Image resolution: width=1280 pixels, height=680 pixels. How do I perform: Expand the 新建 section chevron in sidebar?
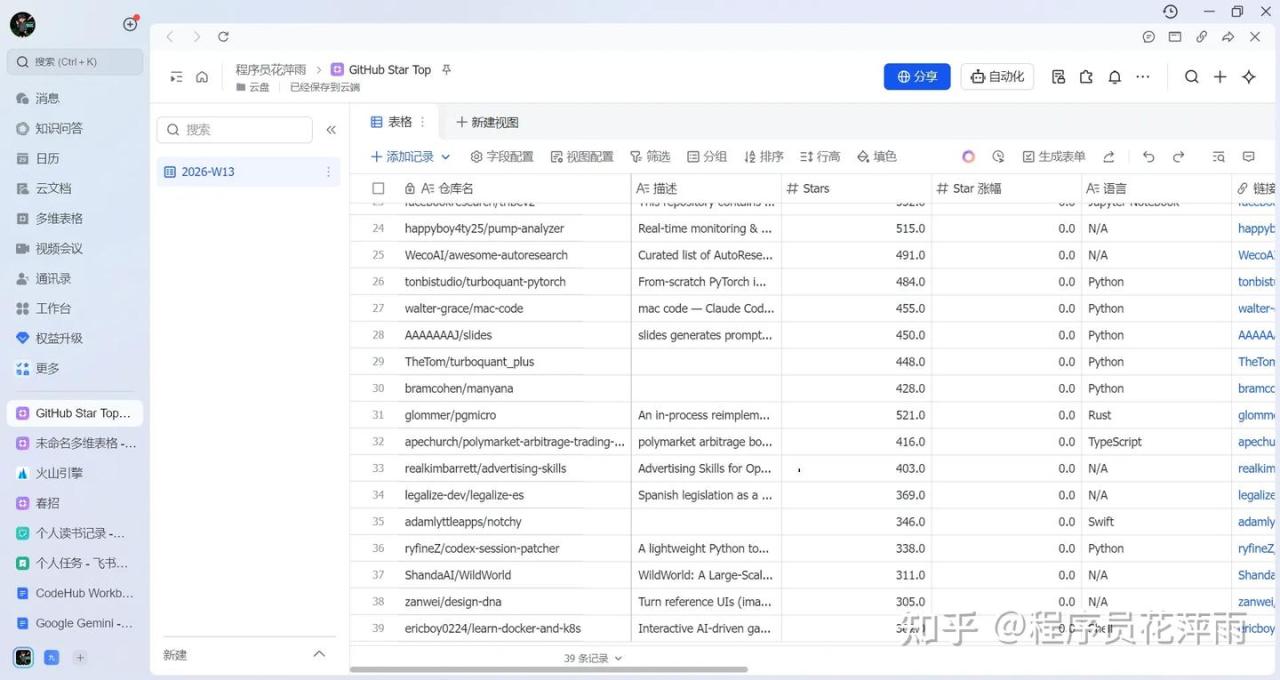point(319,654)
